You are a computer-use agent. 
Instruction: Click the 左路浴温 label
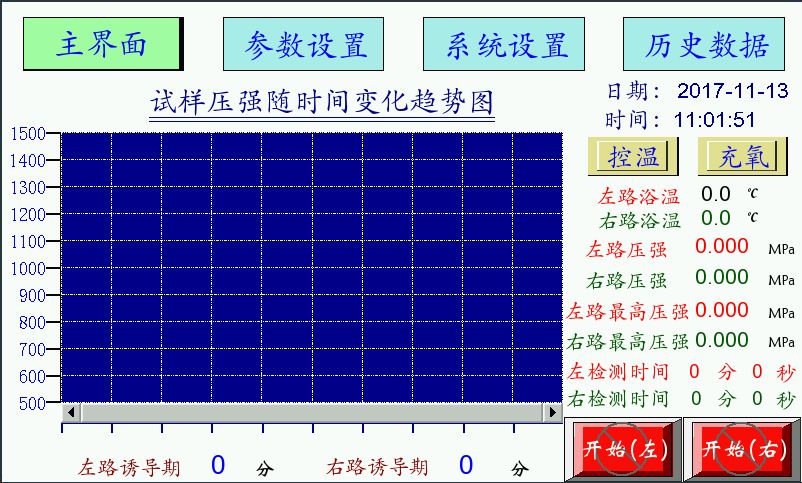[x=639, y=196]
